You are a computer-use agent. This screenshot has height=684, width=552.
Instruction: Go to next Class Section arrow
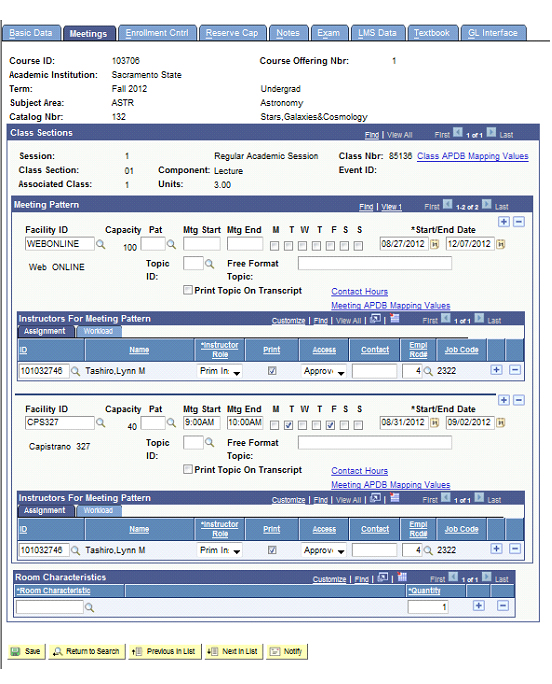tap(491, 132)
